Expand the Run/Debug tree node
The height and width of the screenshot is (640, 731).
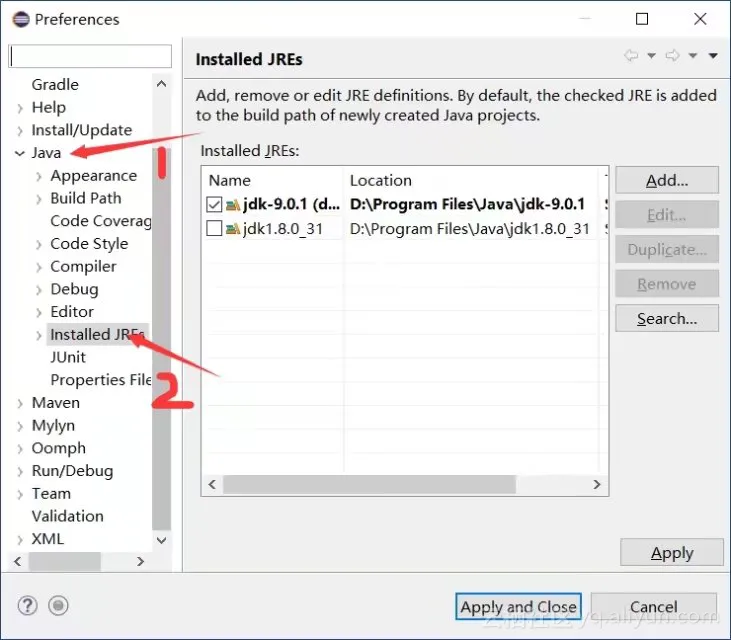20,471
